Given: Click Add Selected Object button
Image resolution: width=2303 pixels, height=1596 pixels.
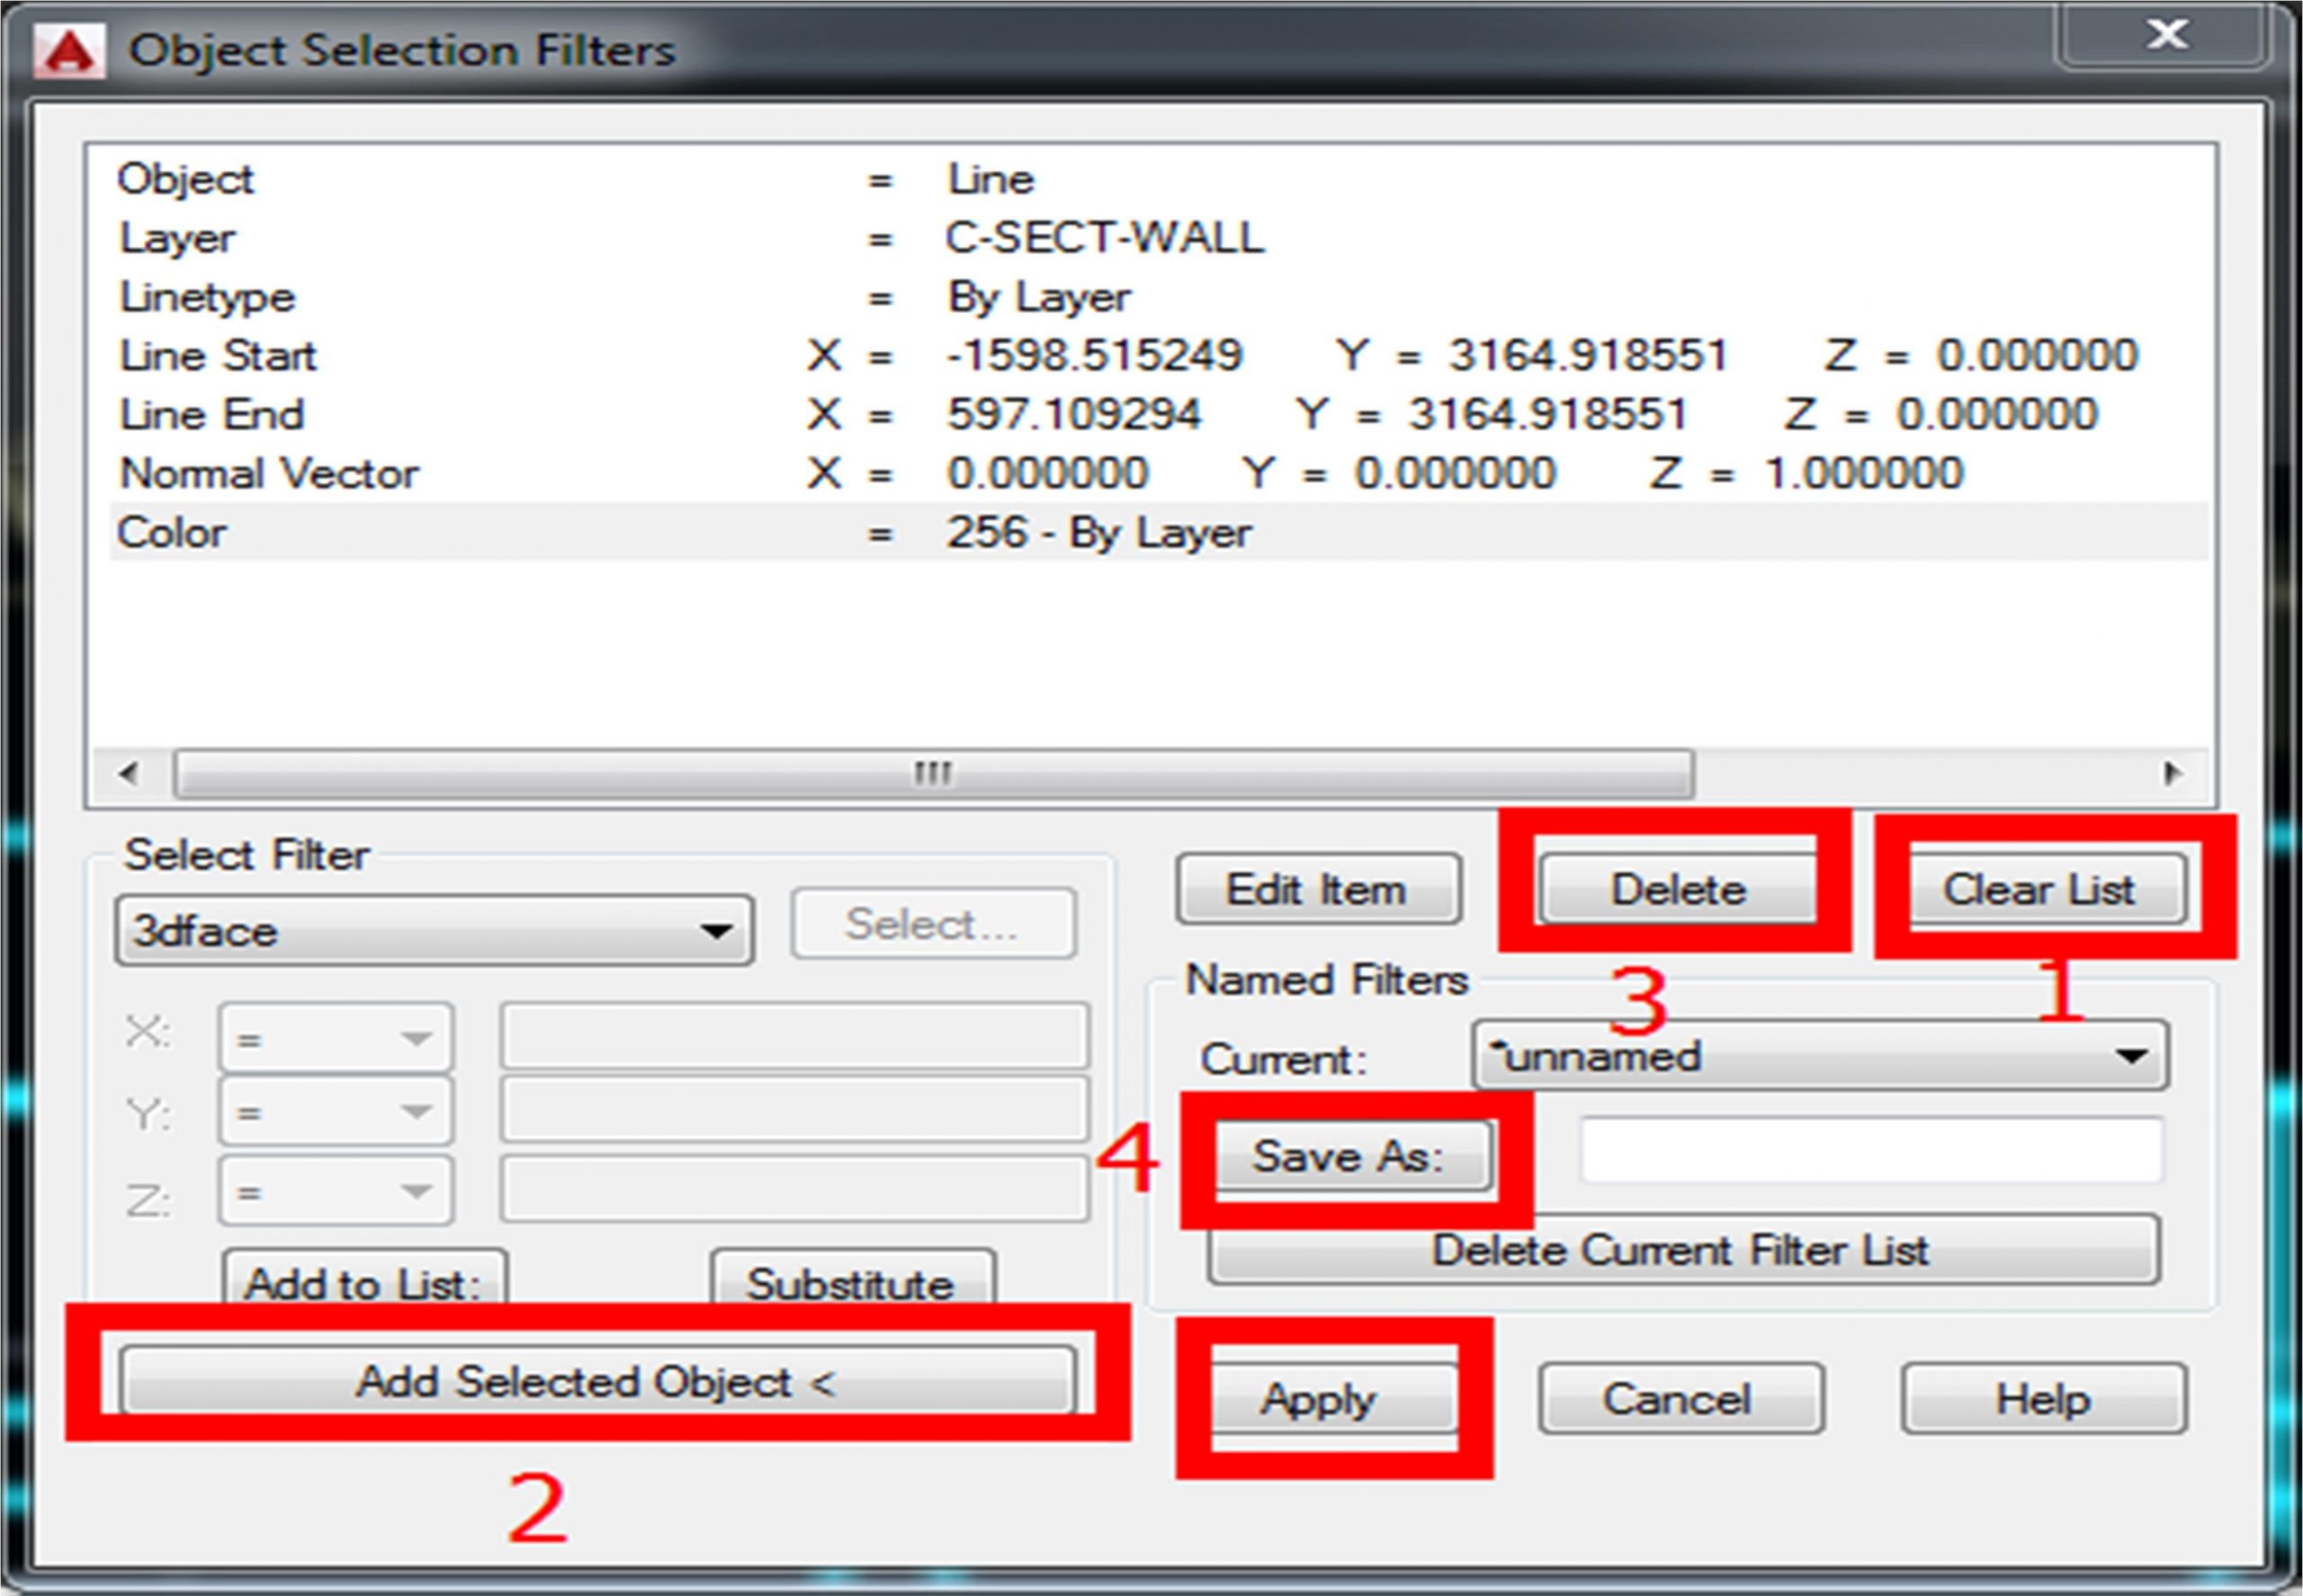Looking at the screenshot, I should click(x=597, y=1381).
